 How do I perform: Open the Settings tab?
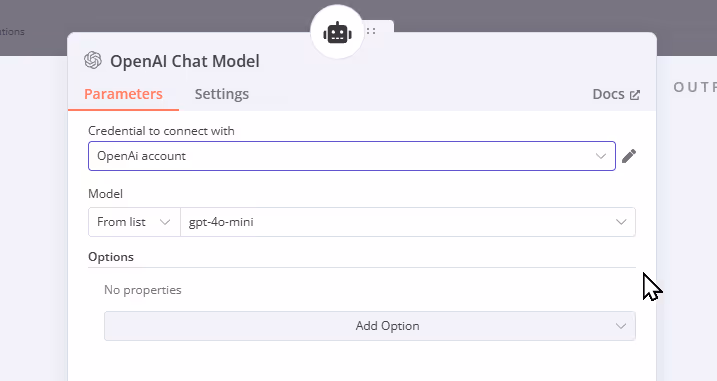pos(222,94)
